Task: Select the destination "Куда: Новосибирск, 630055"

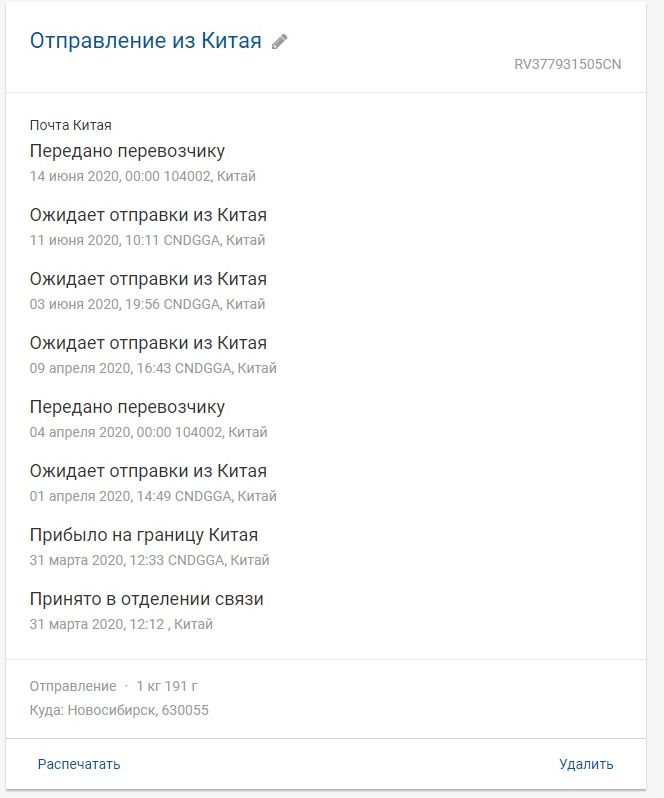Action: click(119, 710)
